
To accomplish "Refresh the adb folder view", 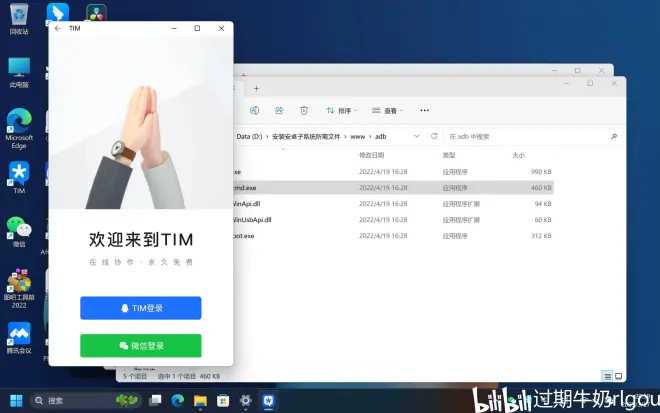I will pyautogui.click(x=434, y=136).
